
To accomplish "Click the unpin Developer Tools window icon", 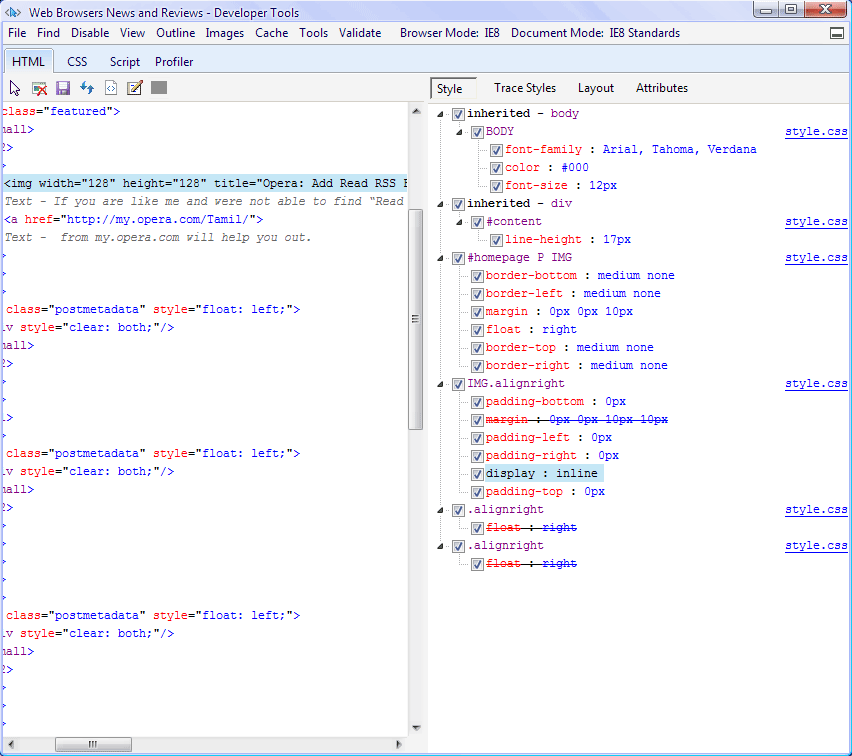I will point(836,33).
